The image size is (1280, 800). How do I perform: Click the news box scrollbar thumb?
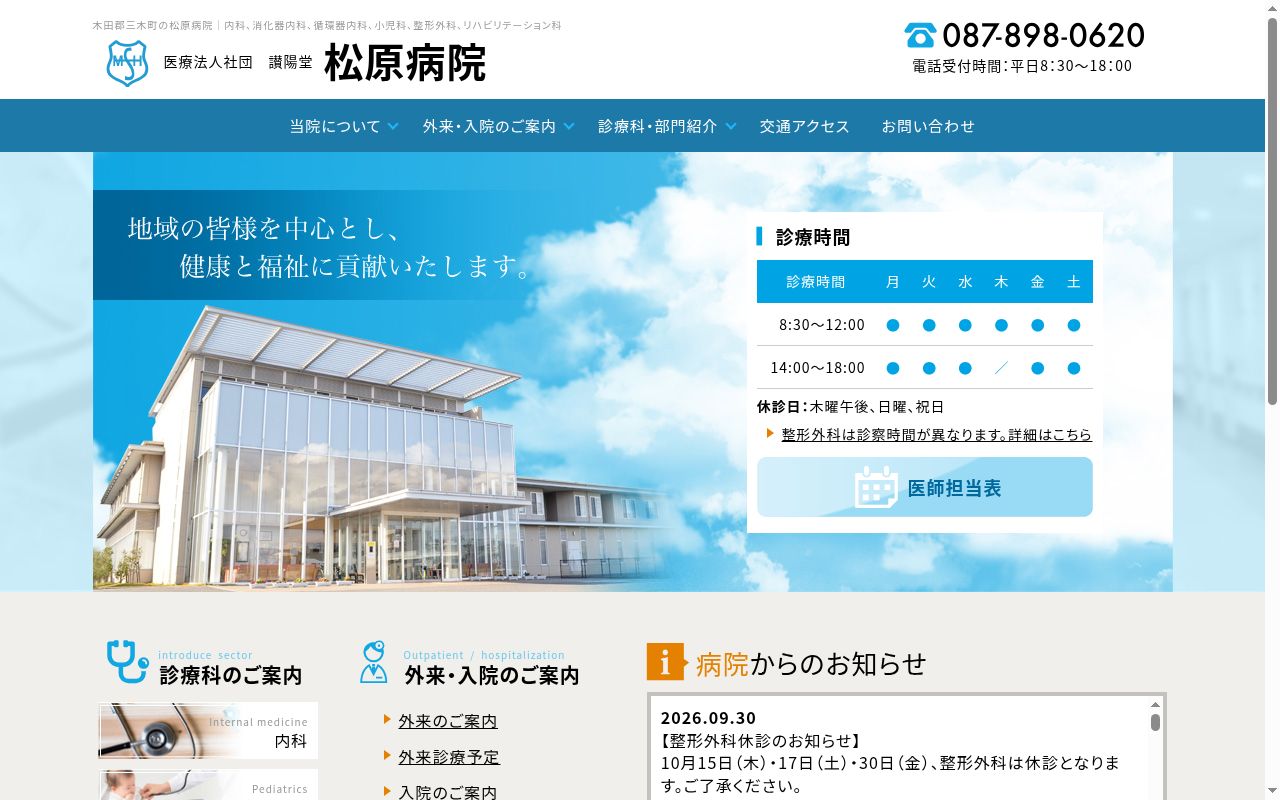pyautogui.click(x=1155, y=722)
